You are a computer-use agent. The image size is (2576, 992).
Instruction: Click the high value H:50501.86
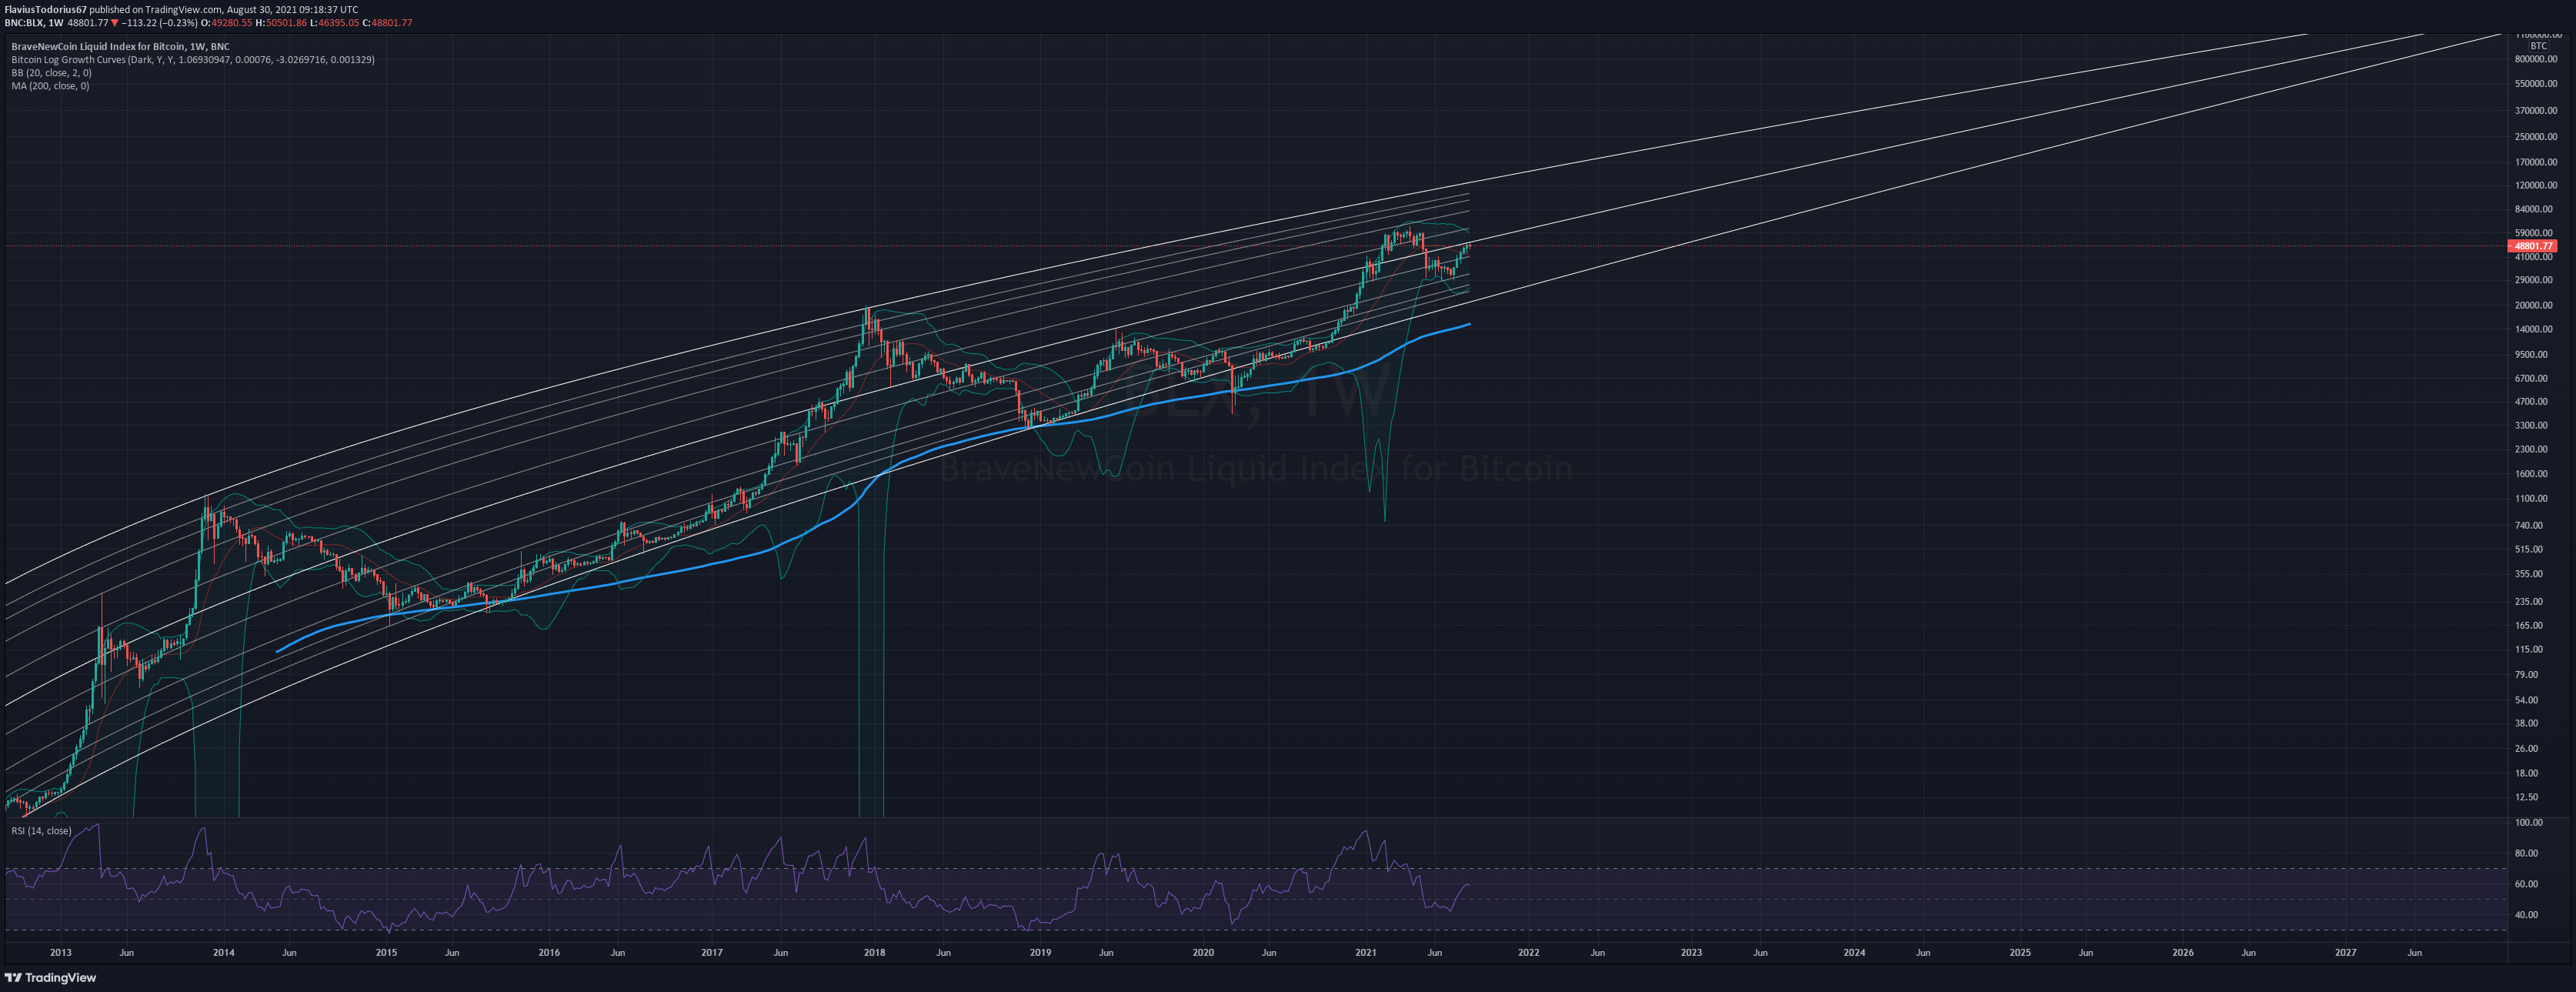[x=281, y=22]
